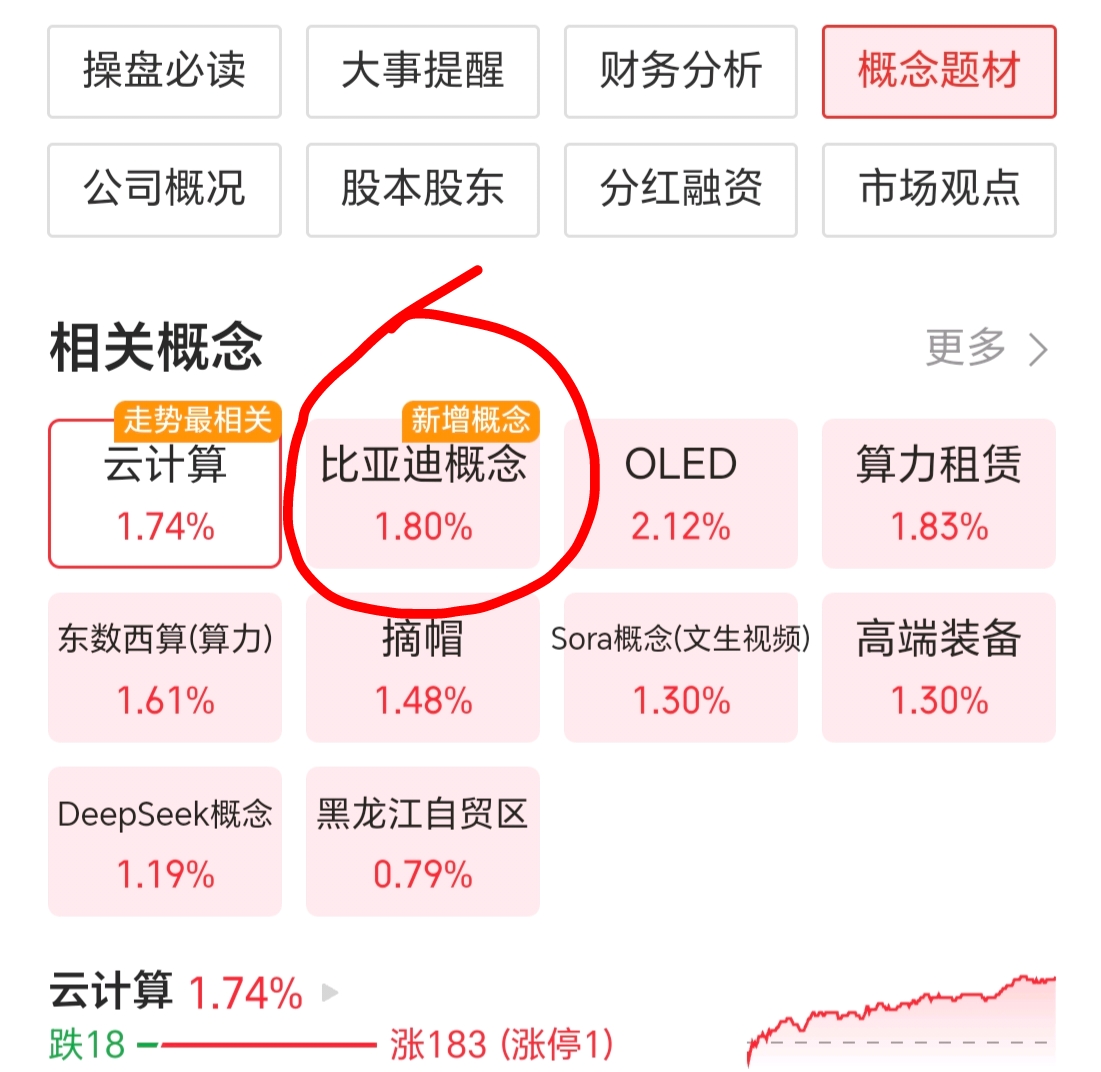Open the 比亚迪概念 concept tile

click(423, 494)
